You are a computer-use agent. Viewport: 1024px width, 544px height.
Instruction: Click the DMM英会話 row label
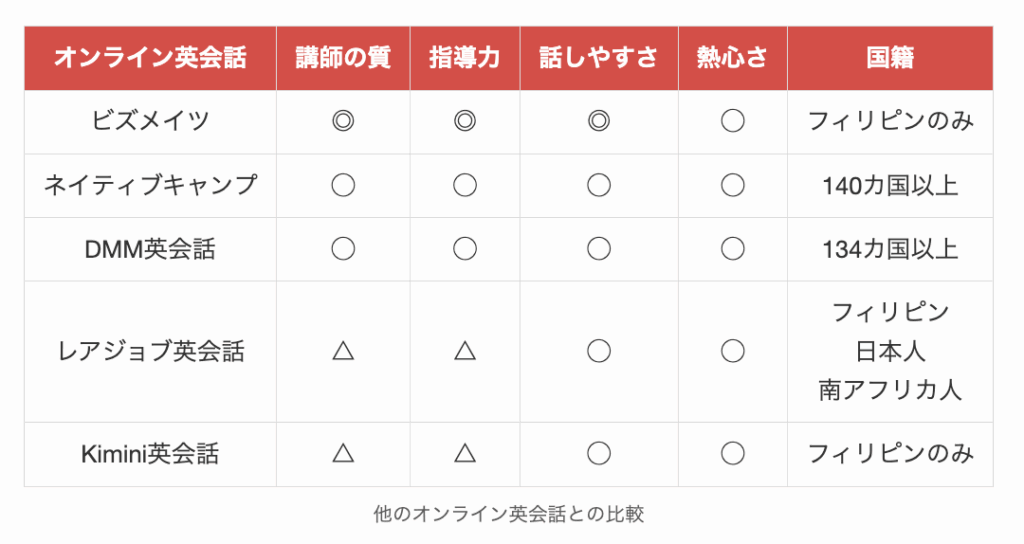(x=150, y=249)
